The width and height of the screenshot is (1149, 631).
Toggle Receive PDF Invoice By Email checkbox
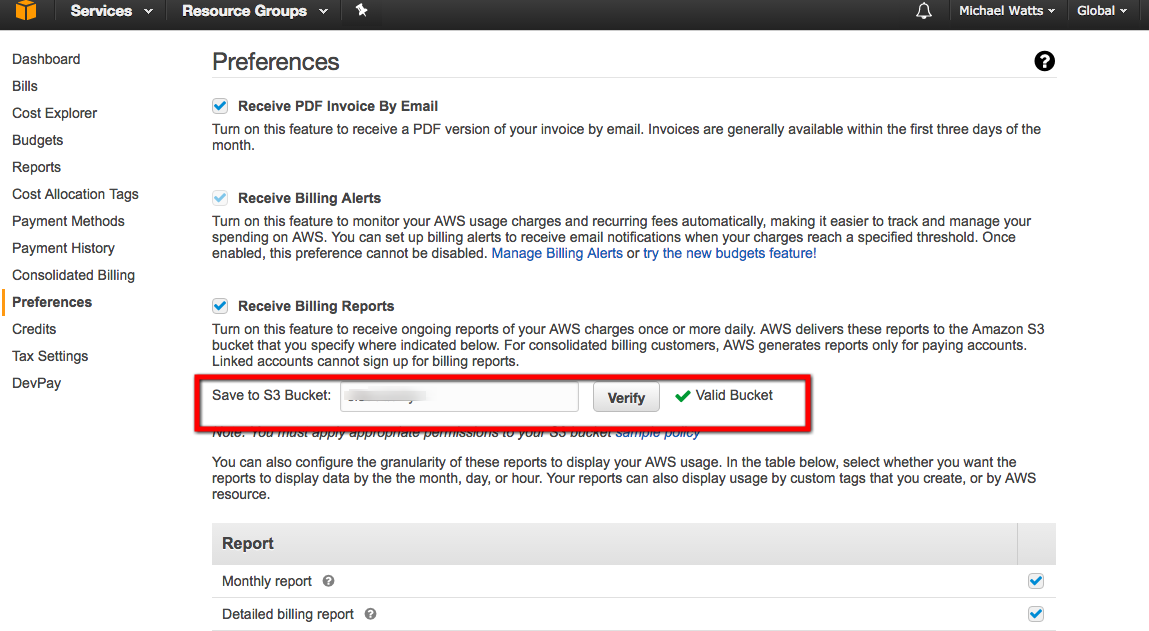[x=220, y=106]
